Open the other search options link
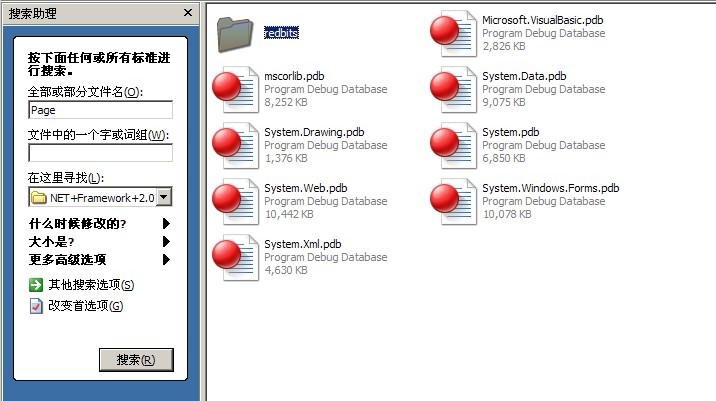 point(90,286)
